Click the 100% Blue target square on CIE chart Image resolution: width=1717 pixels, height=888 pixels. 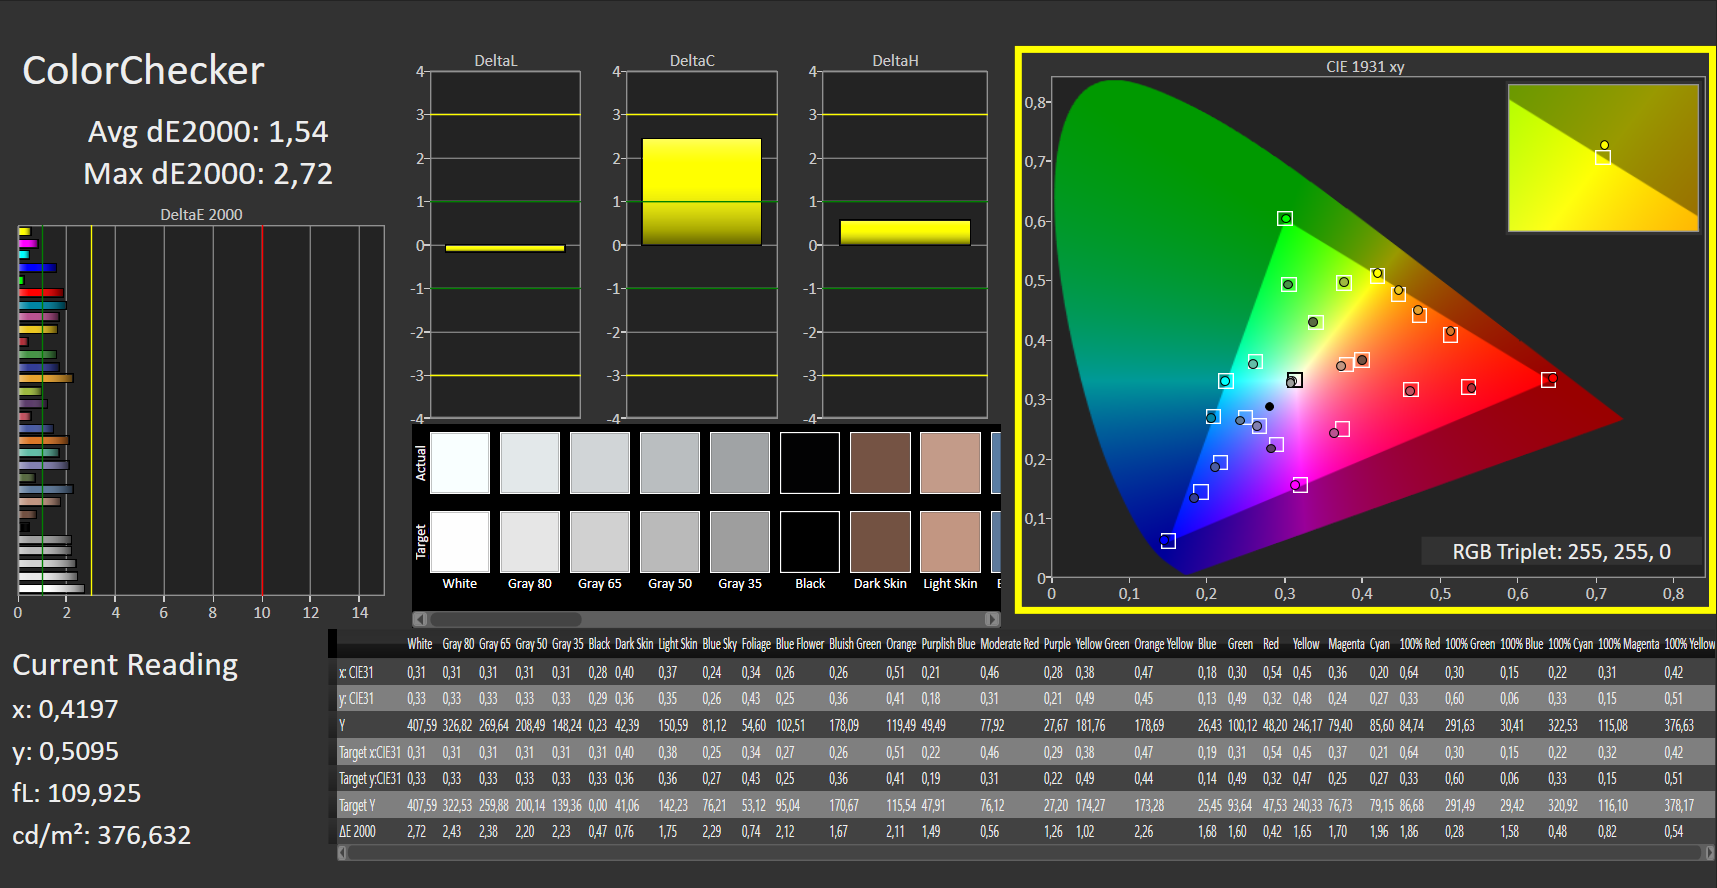1168,541
